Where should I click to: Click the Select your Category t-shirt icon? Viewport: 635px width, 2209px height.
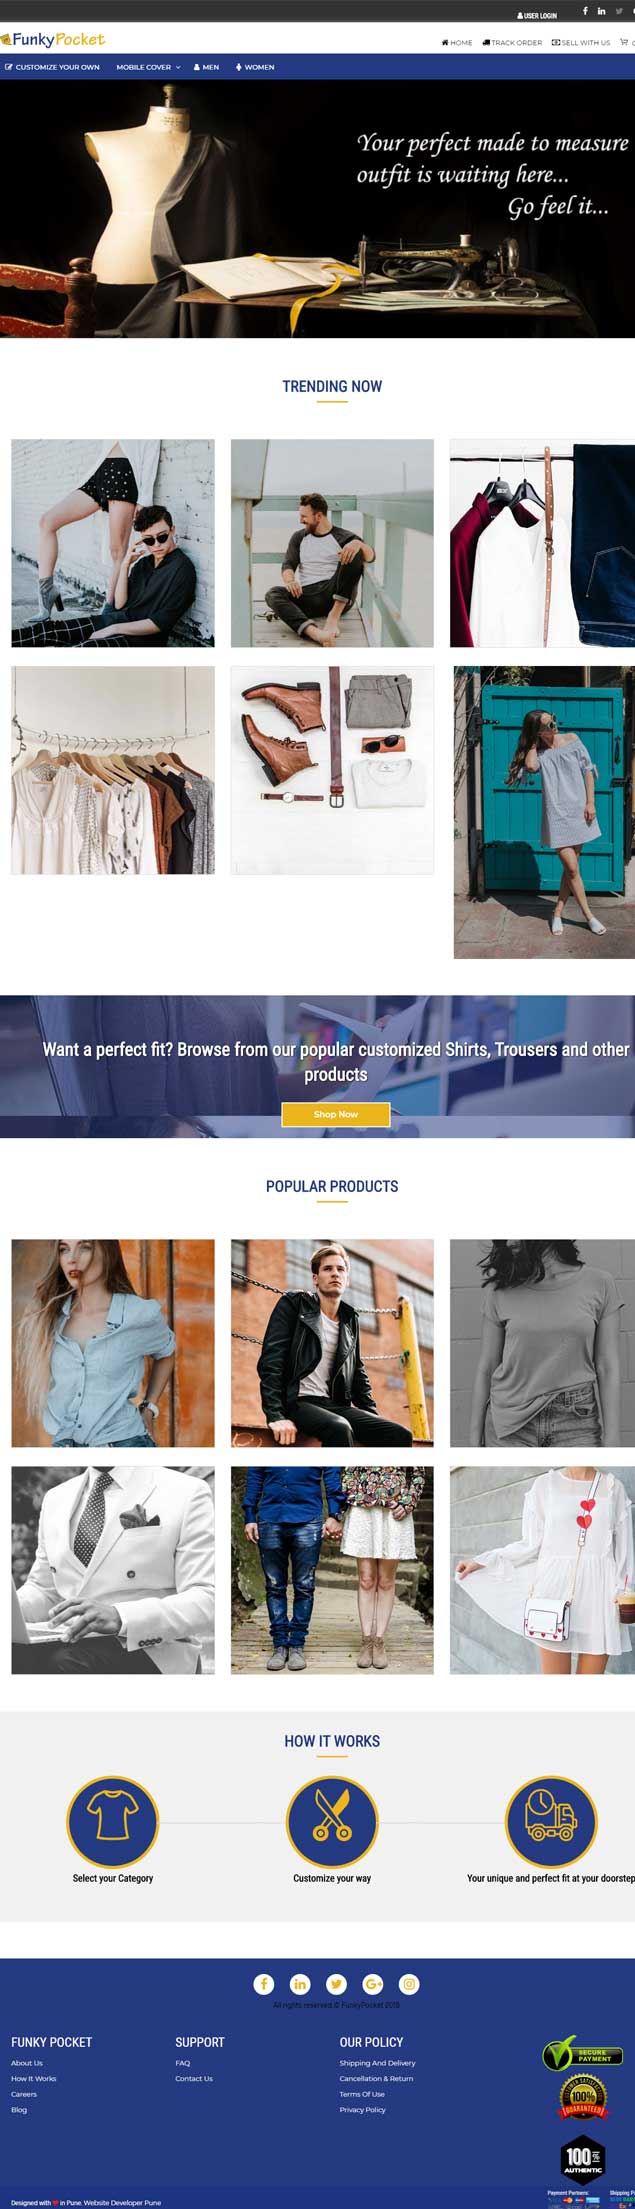pyautogui.click(x=112, y=1822)
